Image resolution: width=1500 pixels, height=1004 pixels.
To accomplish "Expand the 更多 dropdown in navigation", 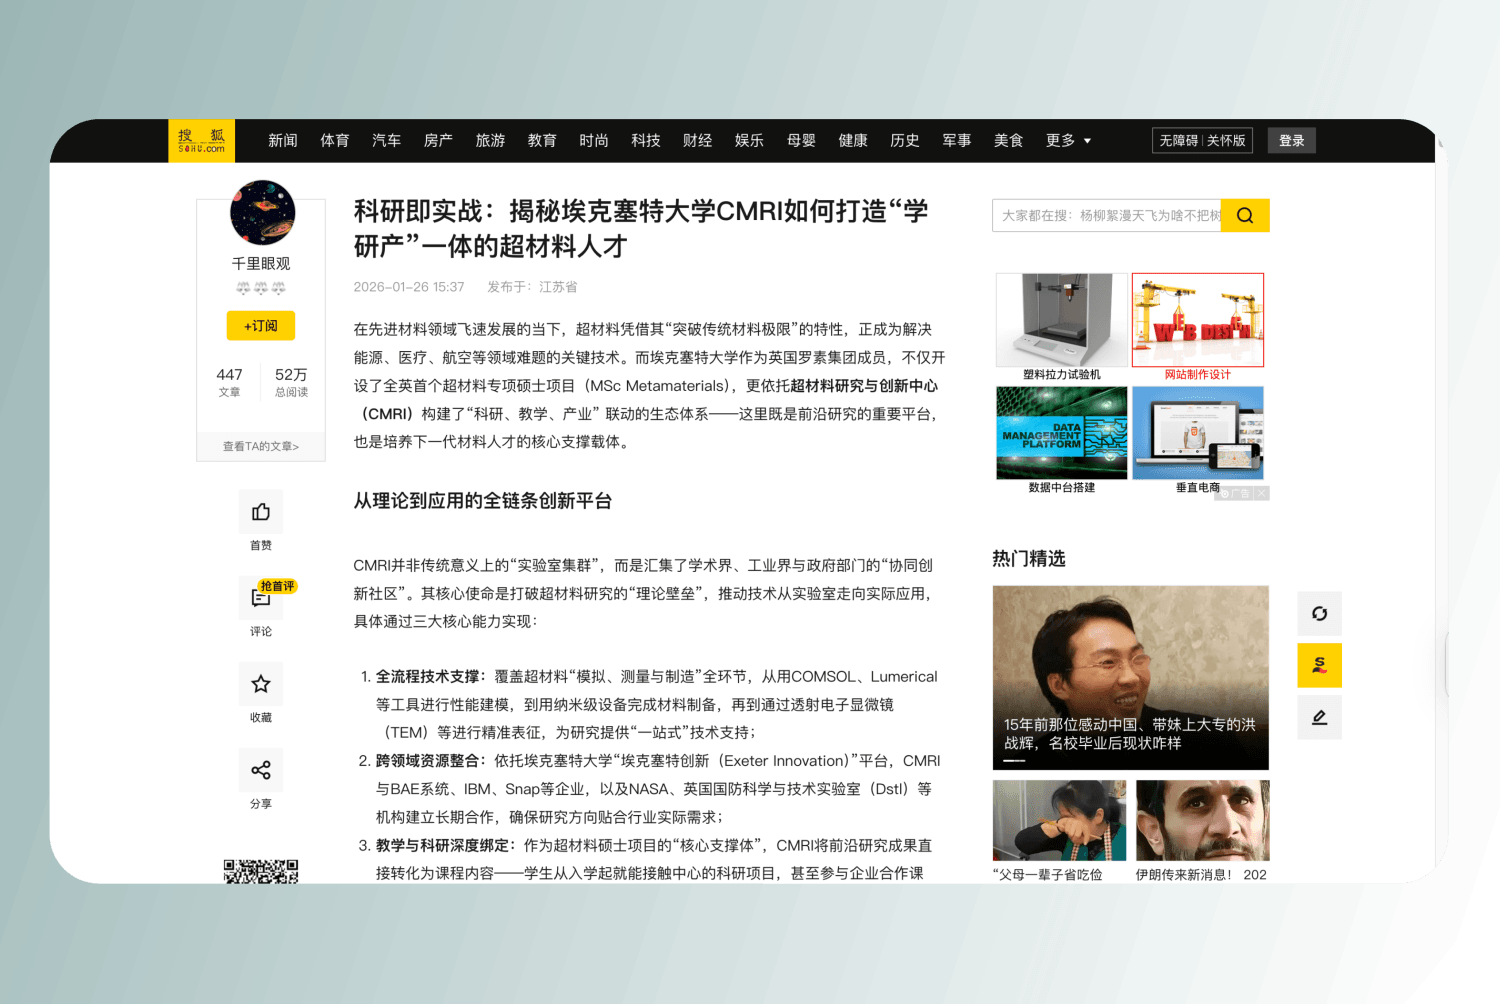I will tap(1068, 141).
